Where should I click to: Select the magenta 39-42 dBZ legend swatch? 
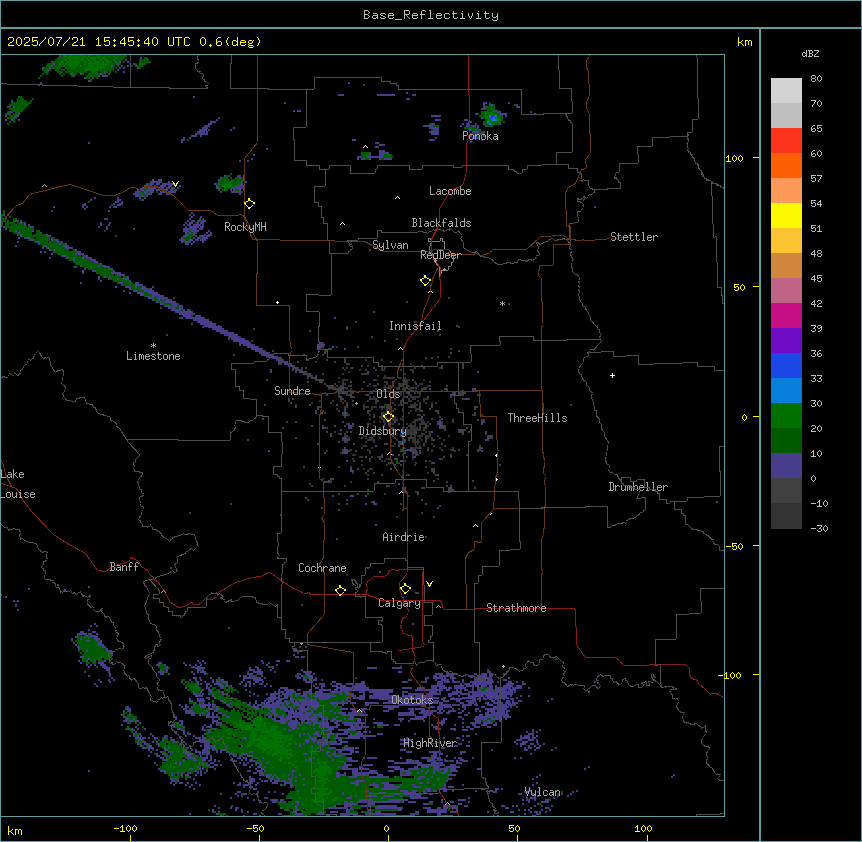tap(786, 315)
